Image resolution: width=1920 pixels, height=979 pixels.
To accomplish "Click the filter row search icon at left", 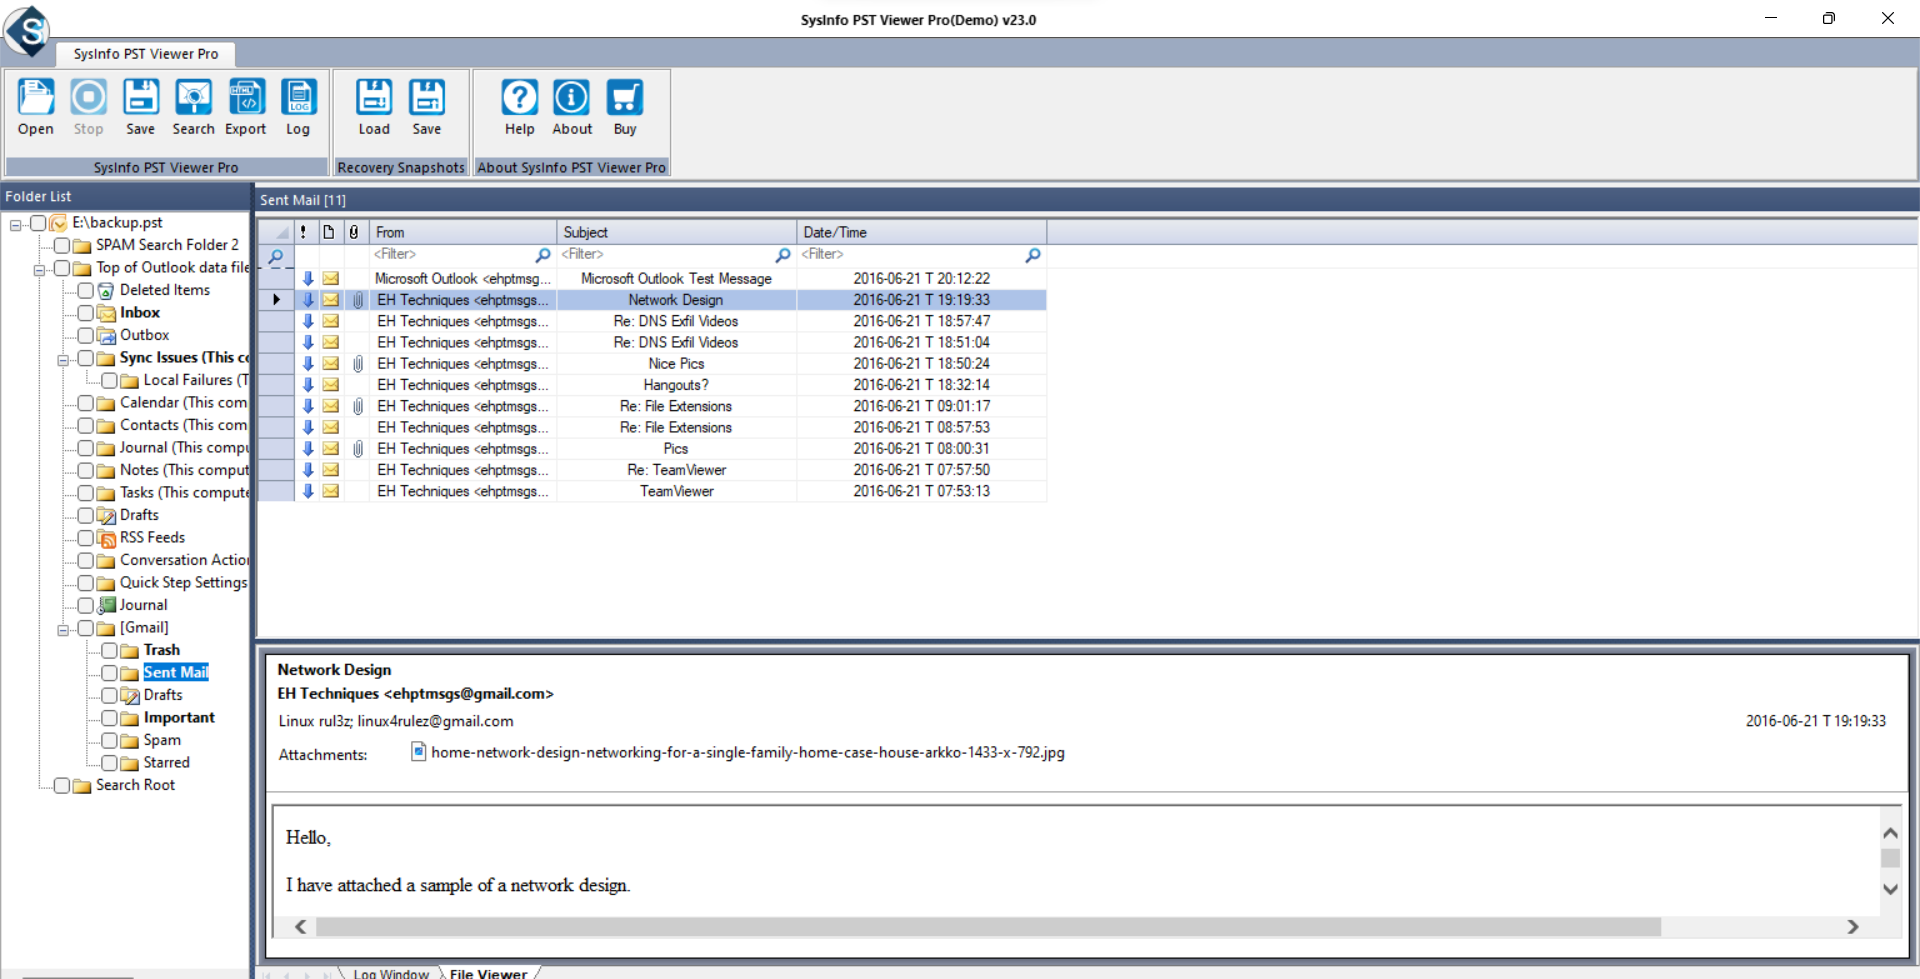I will [276, 256].
